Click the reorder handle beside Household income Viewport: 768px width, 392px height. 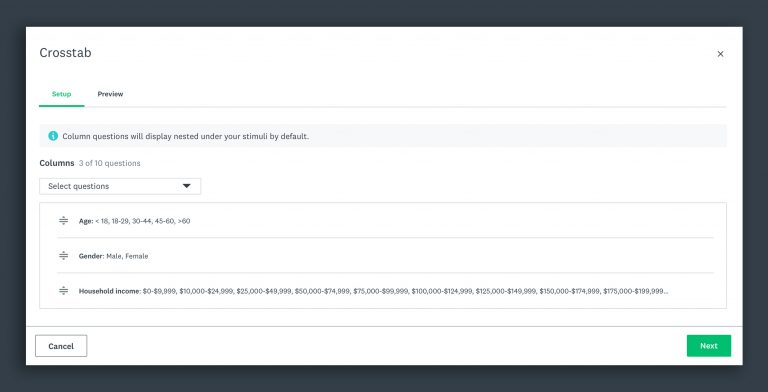(64, 291)
